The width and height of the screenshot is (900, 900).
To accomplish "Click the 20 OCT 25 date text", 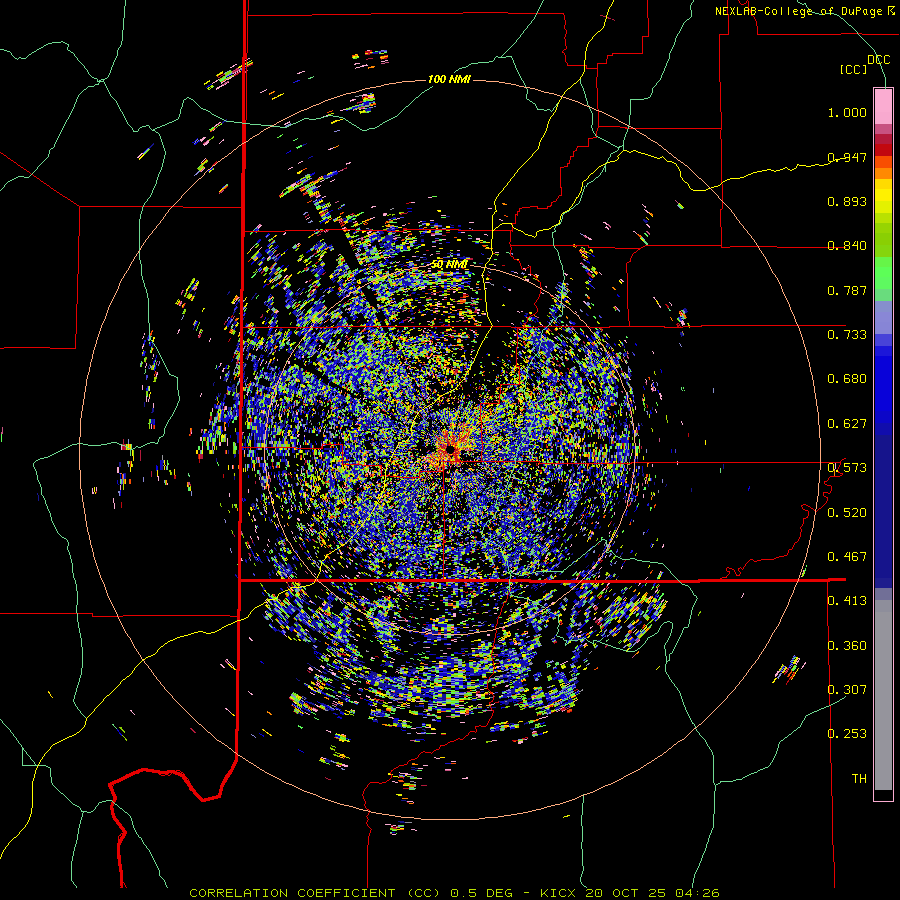I will pyautogui.click(x=625, y=893).
